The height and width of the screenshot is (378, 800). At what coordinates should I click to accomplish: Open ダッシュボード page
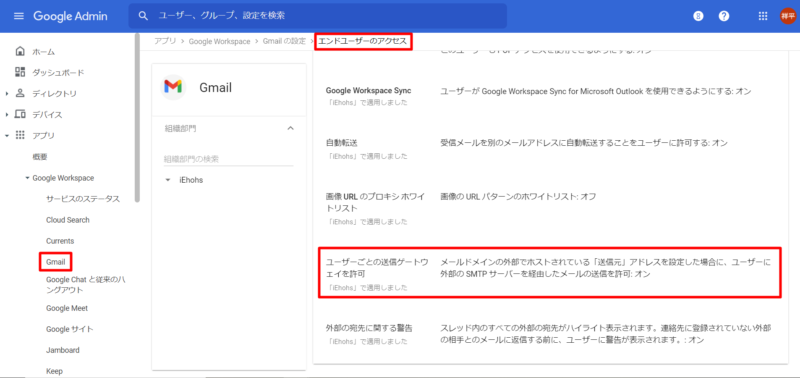[x=58, y=73]
